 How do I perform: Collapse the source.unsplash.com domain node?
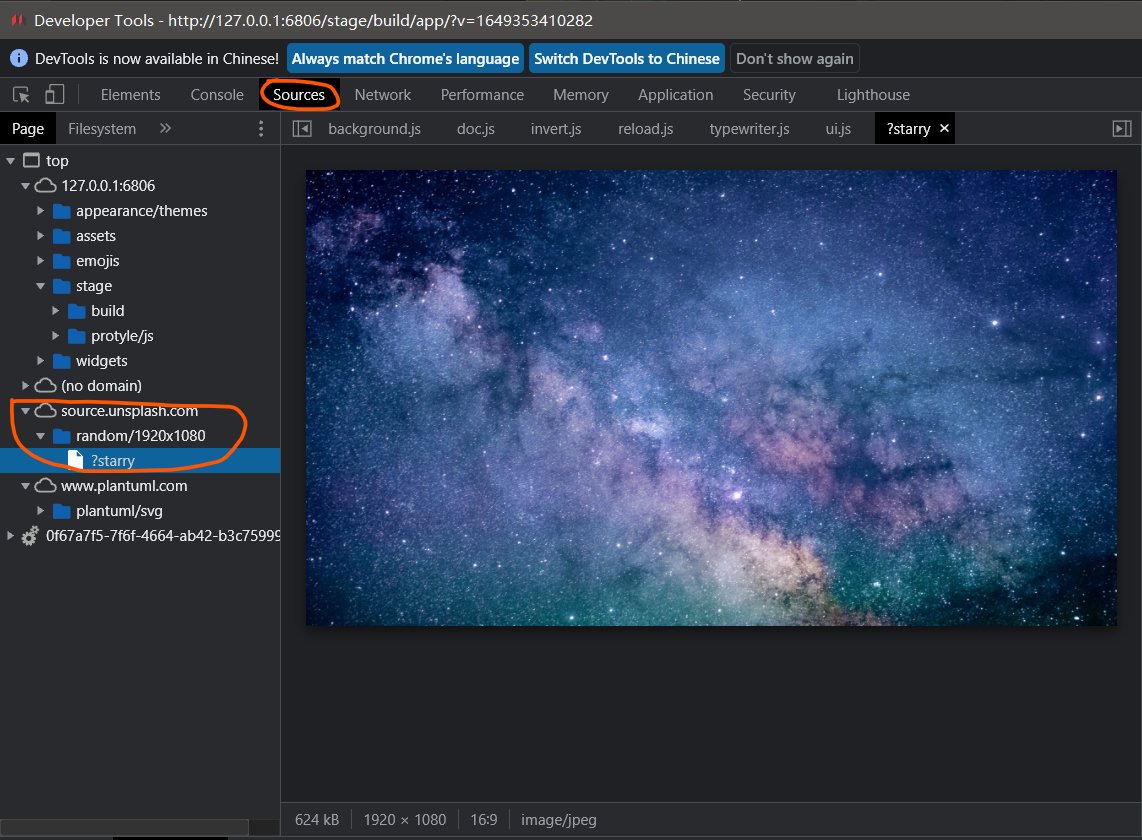click(26, 411)
